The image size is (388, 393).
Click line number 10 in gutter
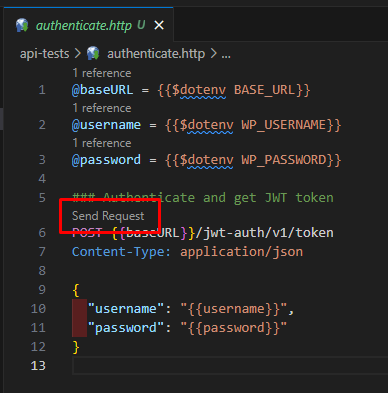point(38,309)
